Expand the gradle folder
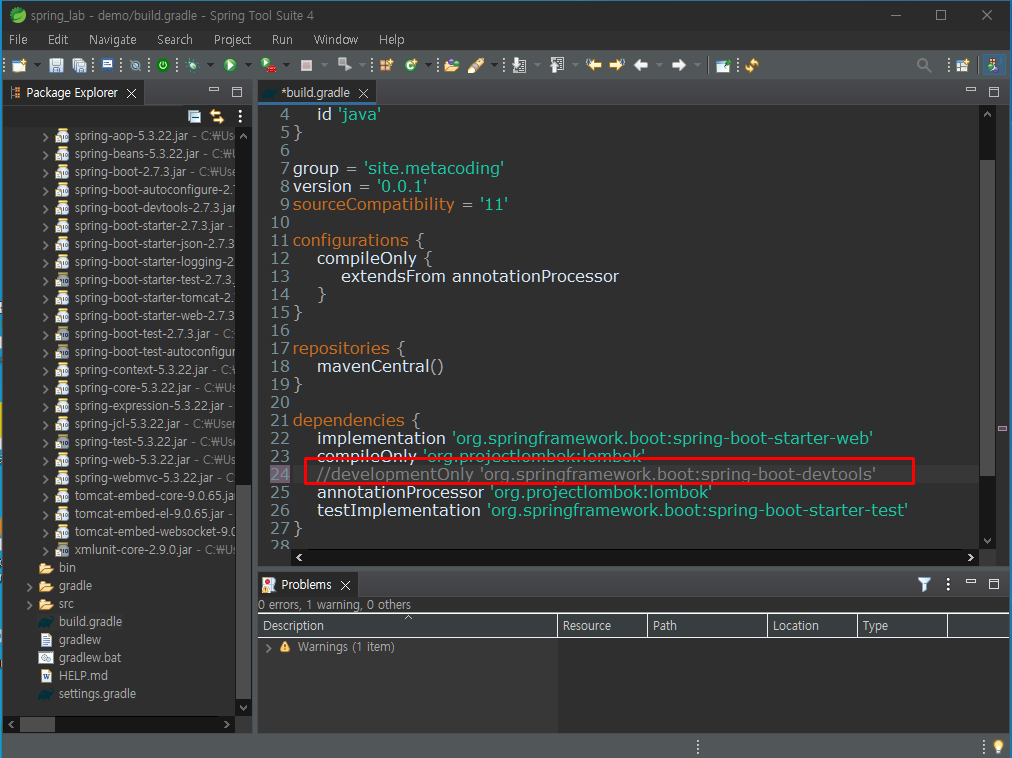 pos(30,587)
